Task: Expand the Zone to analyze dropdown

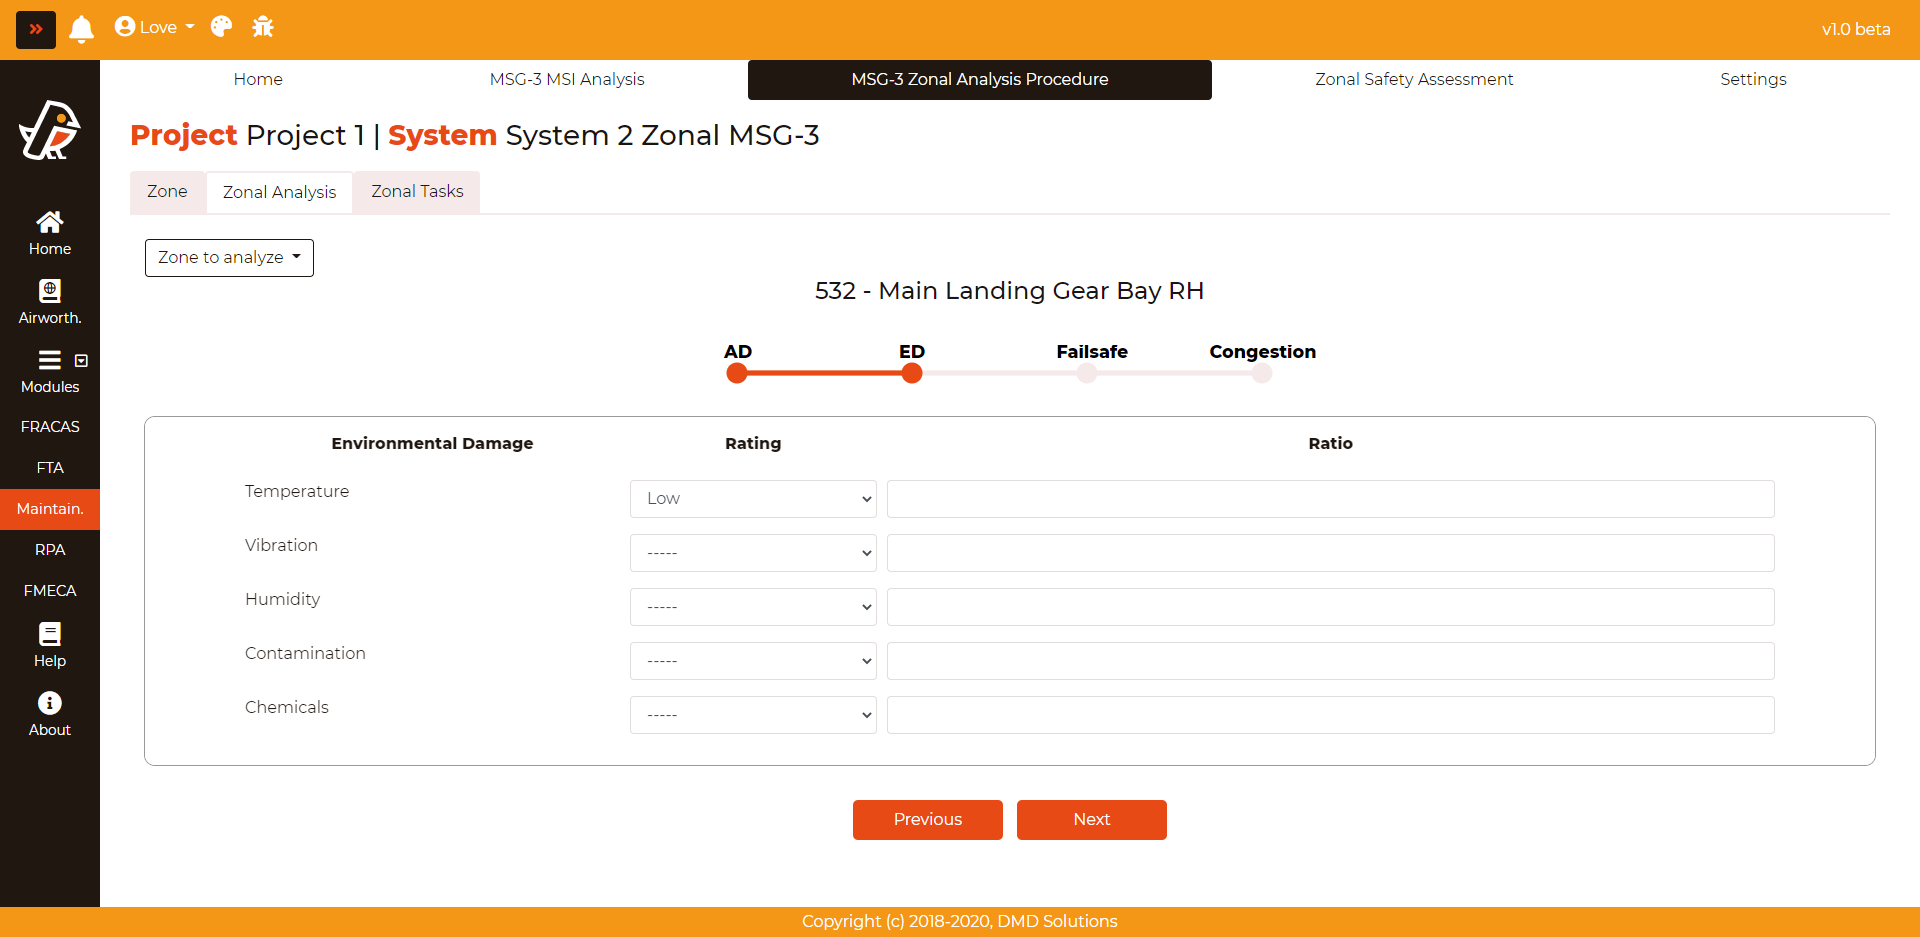Action: coord(229,258)
